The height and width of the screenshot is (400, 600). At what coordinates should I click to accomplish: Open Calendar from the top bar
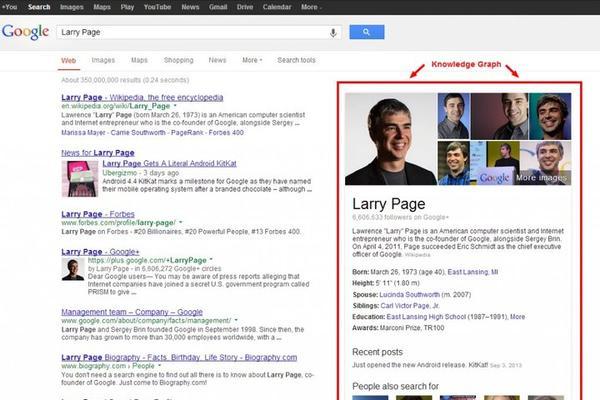pyautogui.click(x=277, y=7)
